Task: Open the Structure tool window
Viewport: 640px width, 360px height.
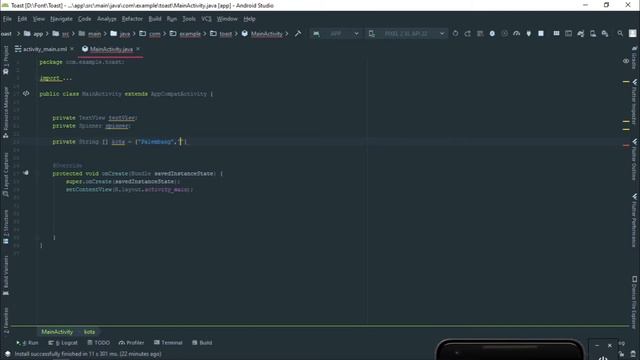Action: click(6, 227)
